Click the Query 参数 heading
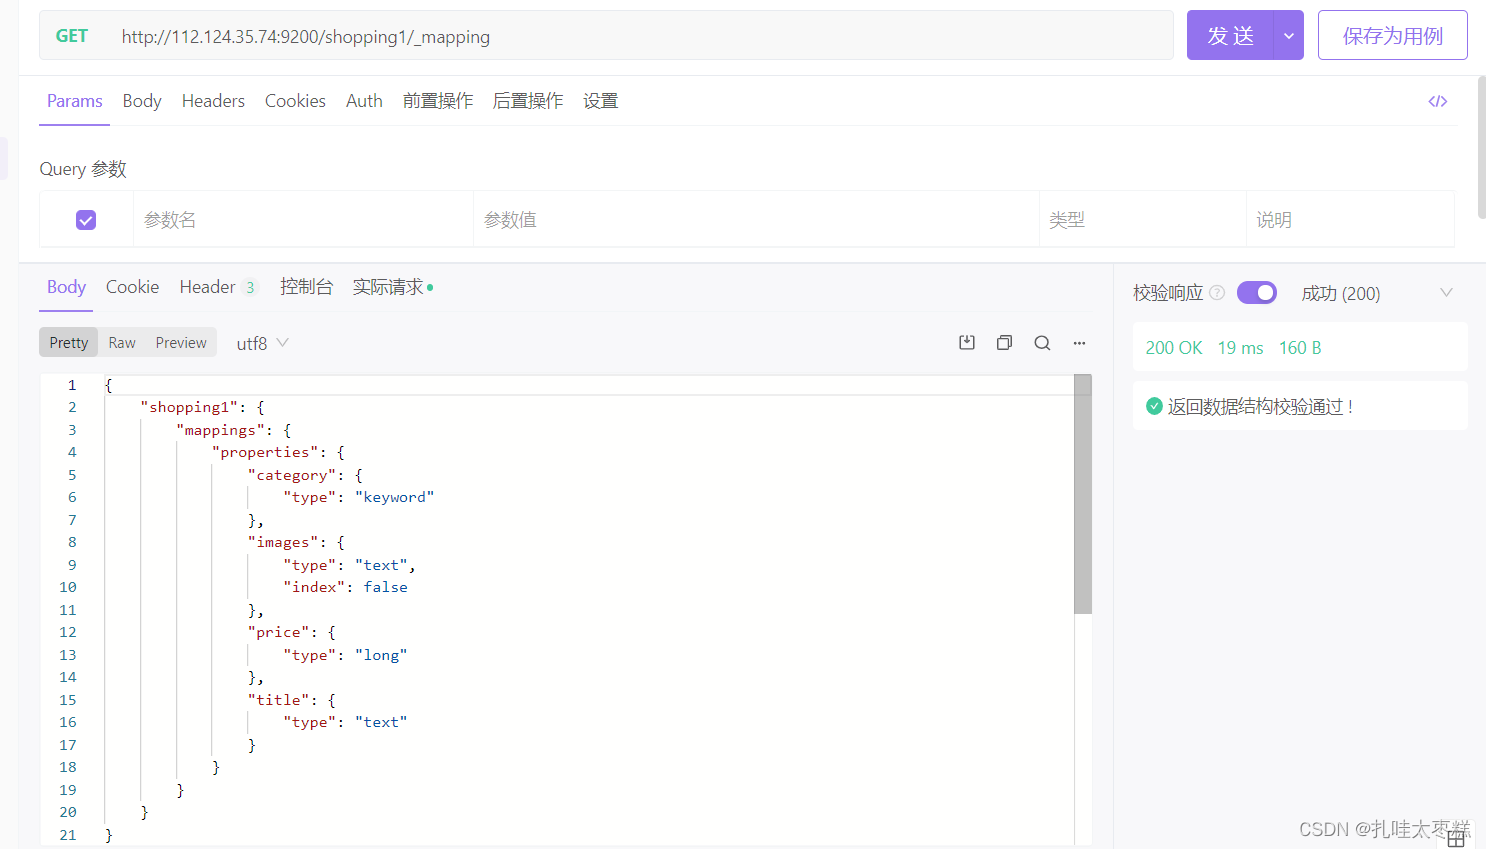 83,169
